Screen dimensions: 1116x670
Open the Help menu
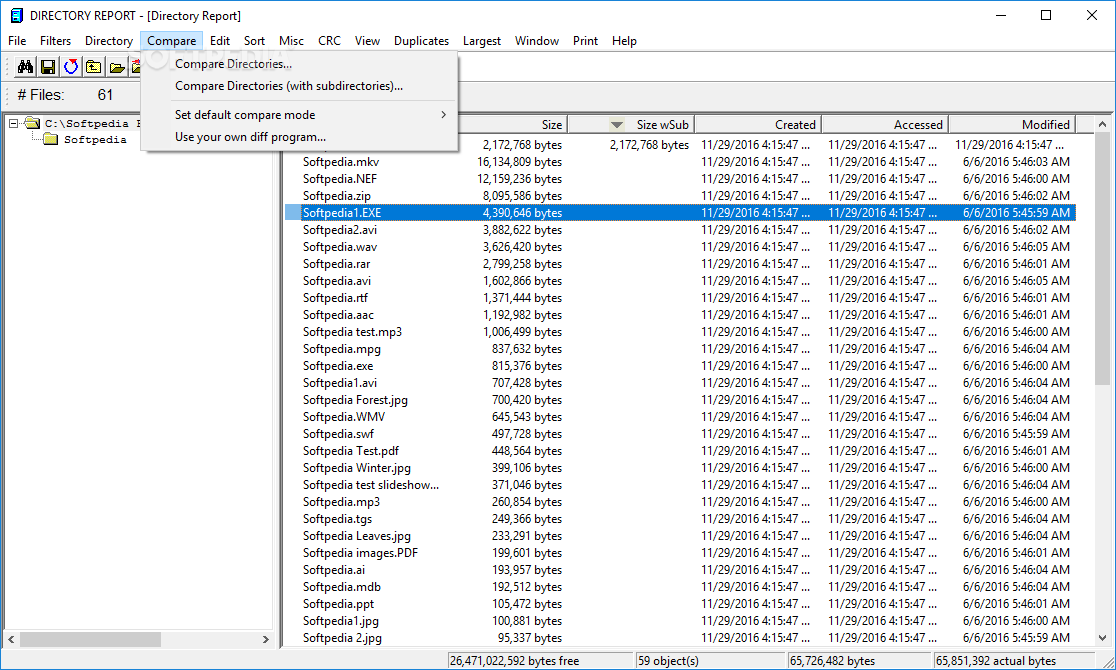point(624,41)
